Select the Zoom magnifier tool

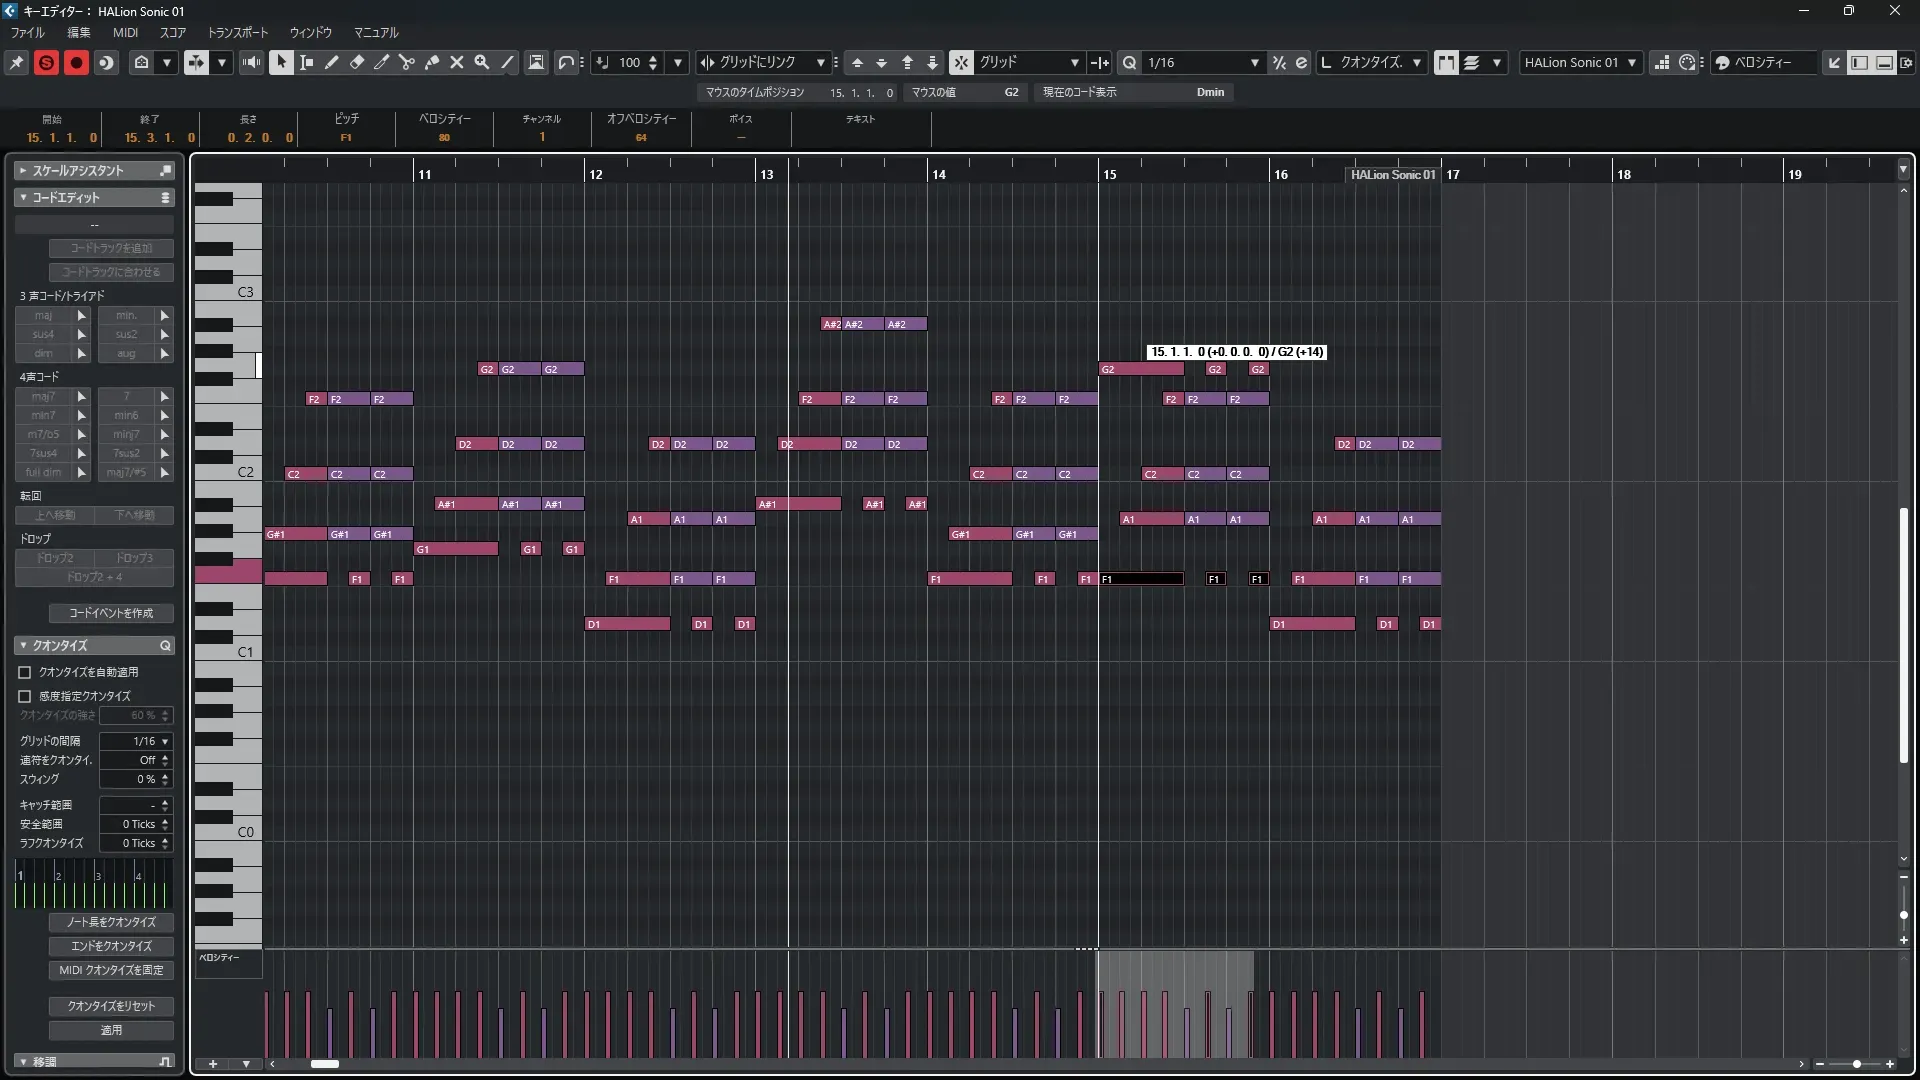tap(482, 62)
